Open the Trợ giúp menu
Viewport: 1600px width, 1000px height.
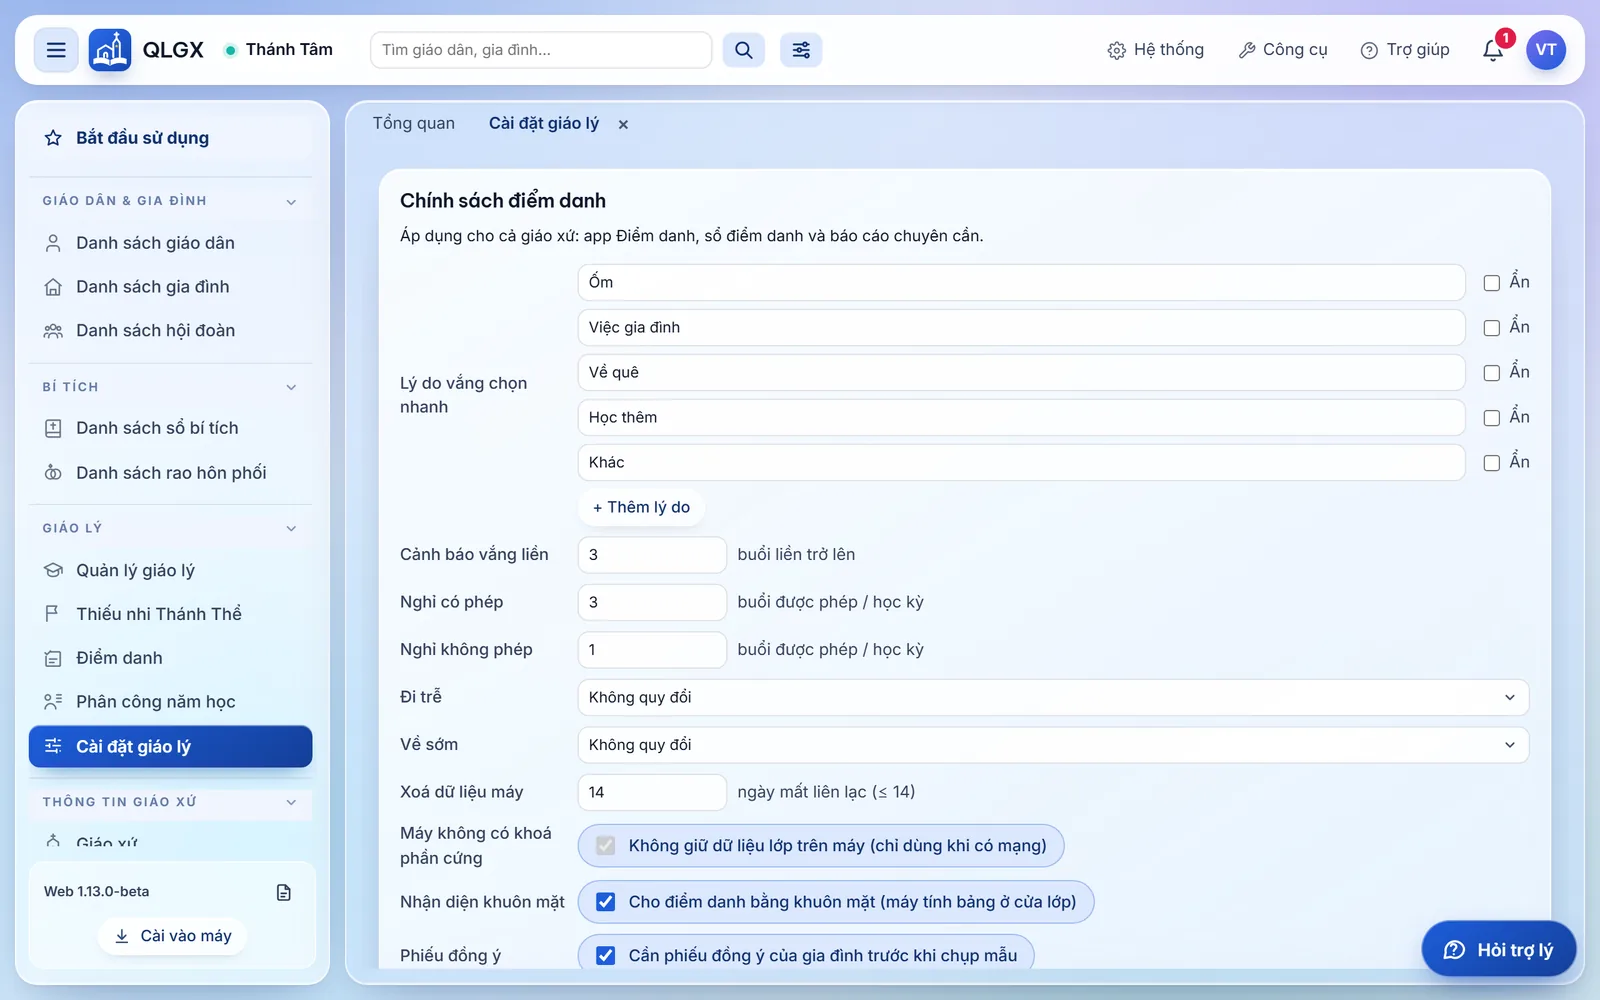[1405, 50]
